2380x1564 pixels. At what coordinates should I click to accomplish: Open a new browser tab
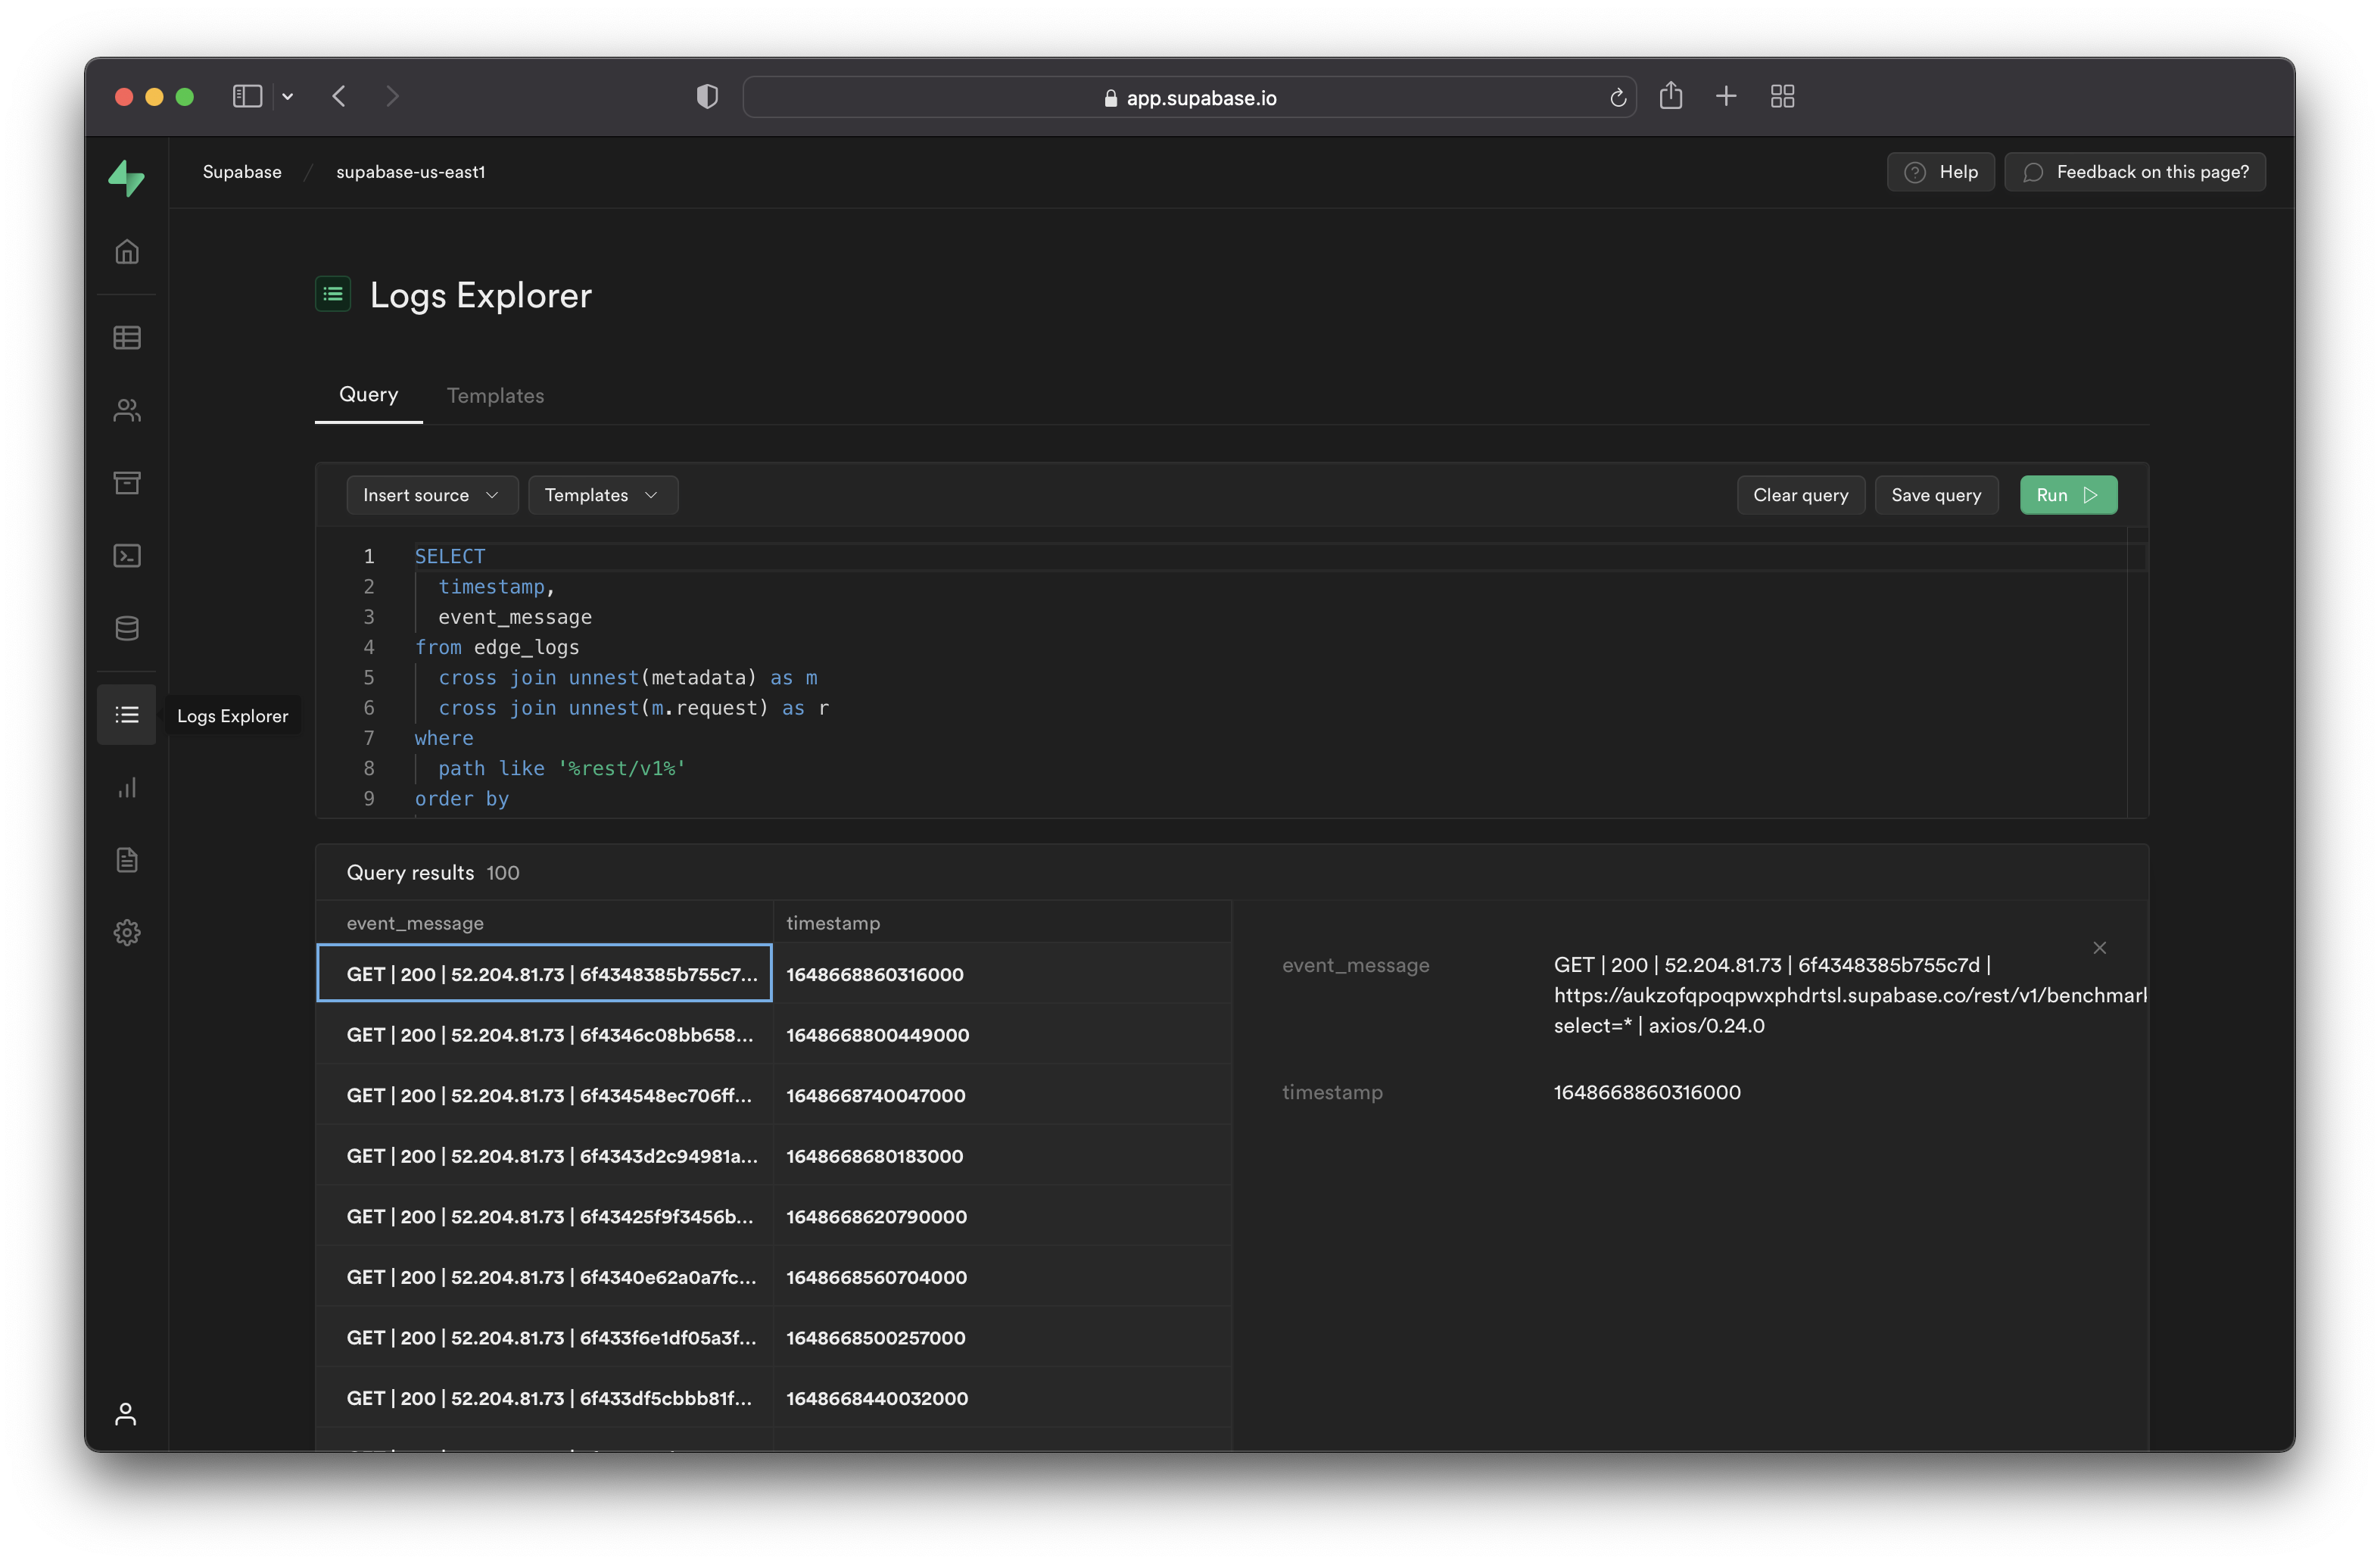coord(1726,96)
